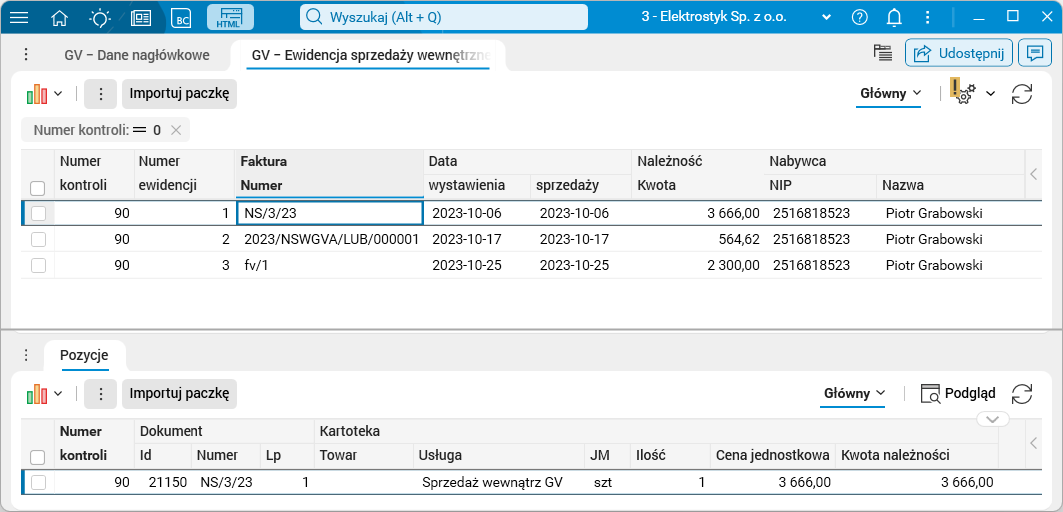This screenshot has height=512, width=1063.
Task: Tick checkbox for Pozycje row 21150
Action: (x=38, y=482)
